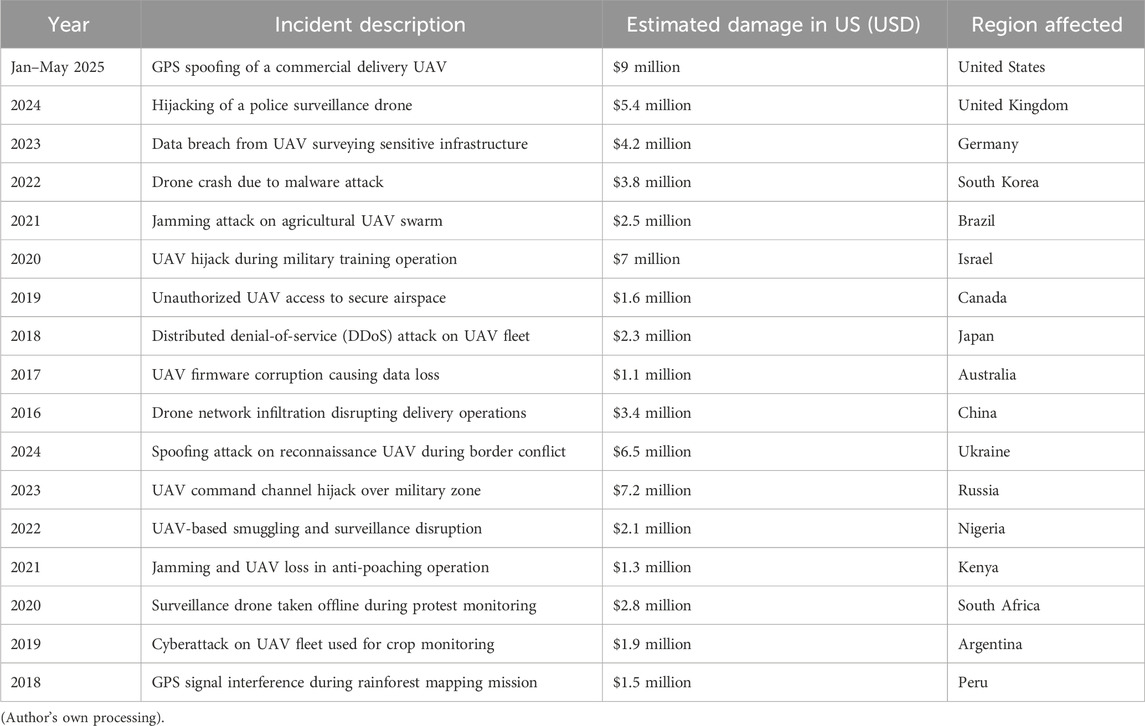Click the United Kingdom region cell

[1012, 106]
